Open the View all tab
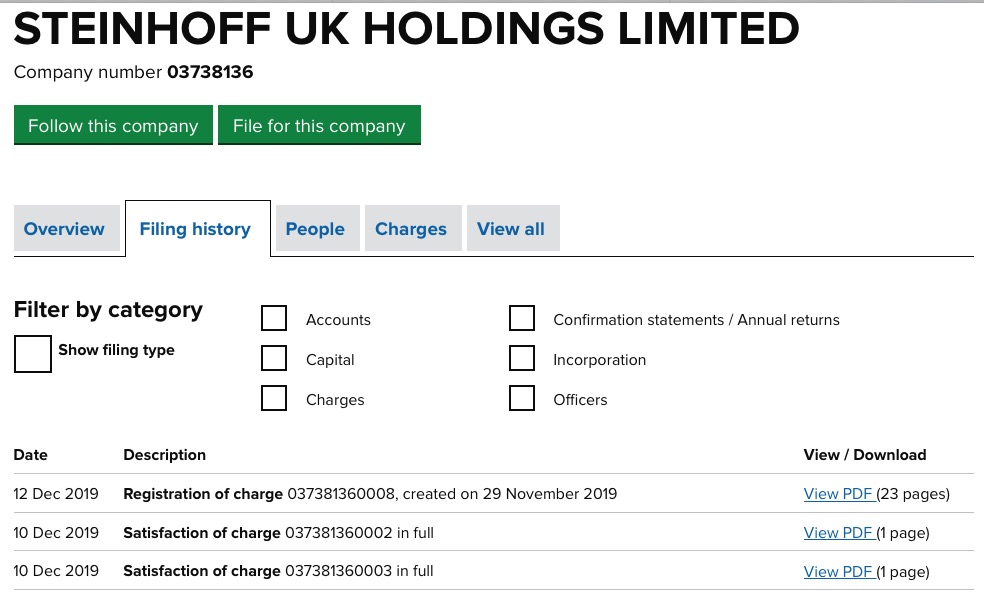Viewport: 984px width, 596px height. (x=511, y=228)
